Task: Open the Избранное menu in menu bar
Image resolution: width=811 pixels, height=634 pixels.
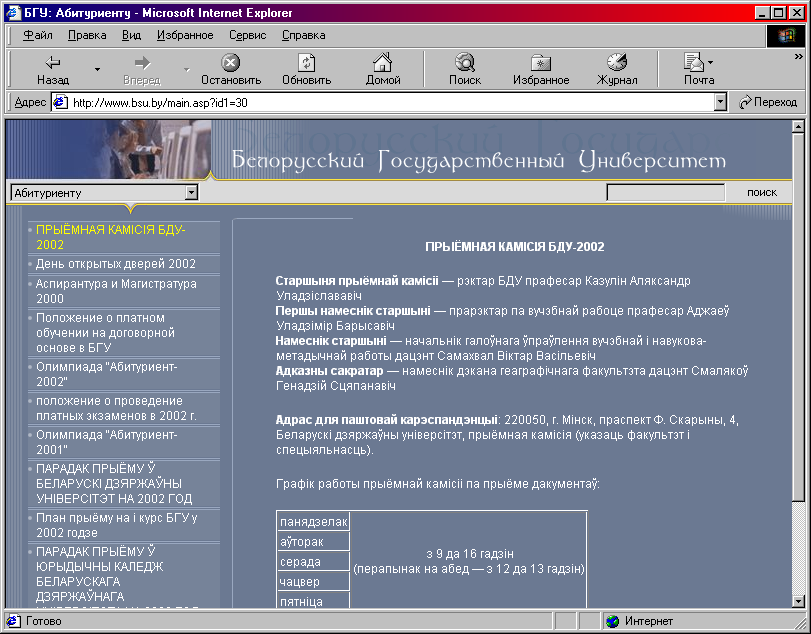Action: coord(185,35)
